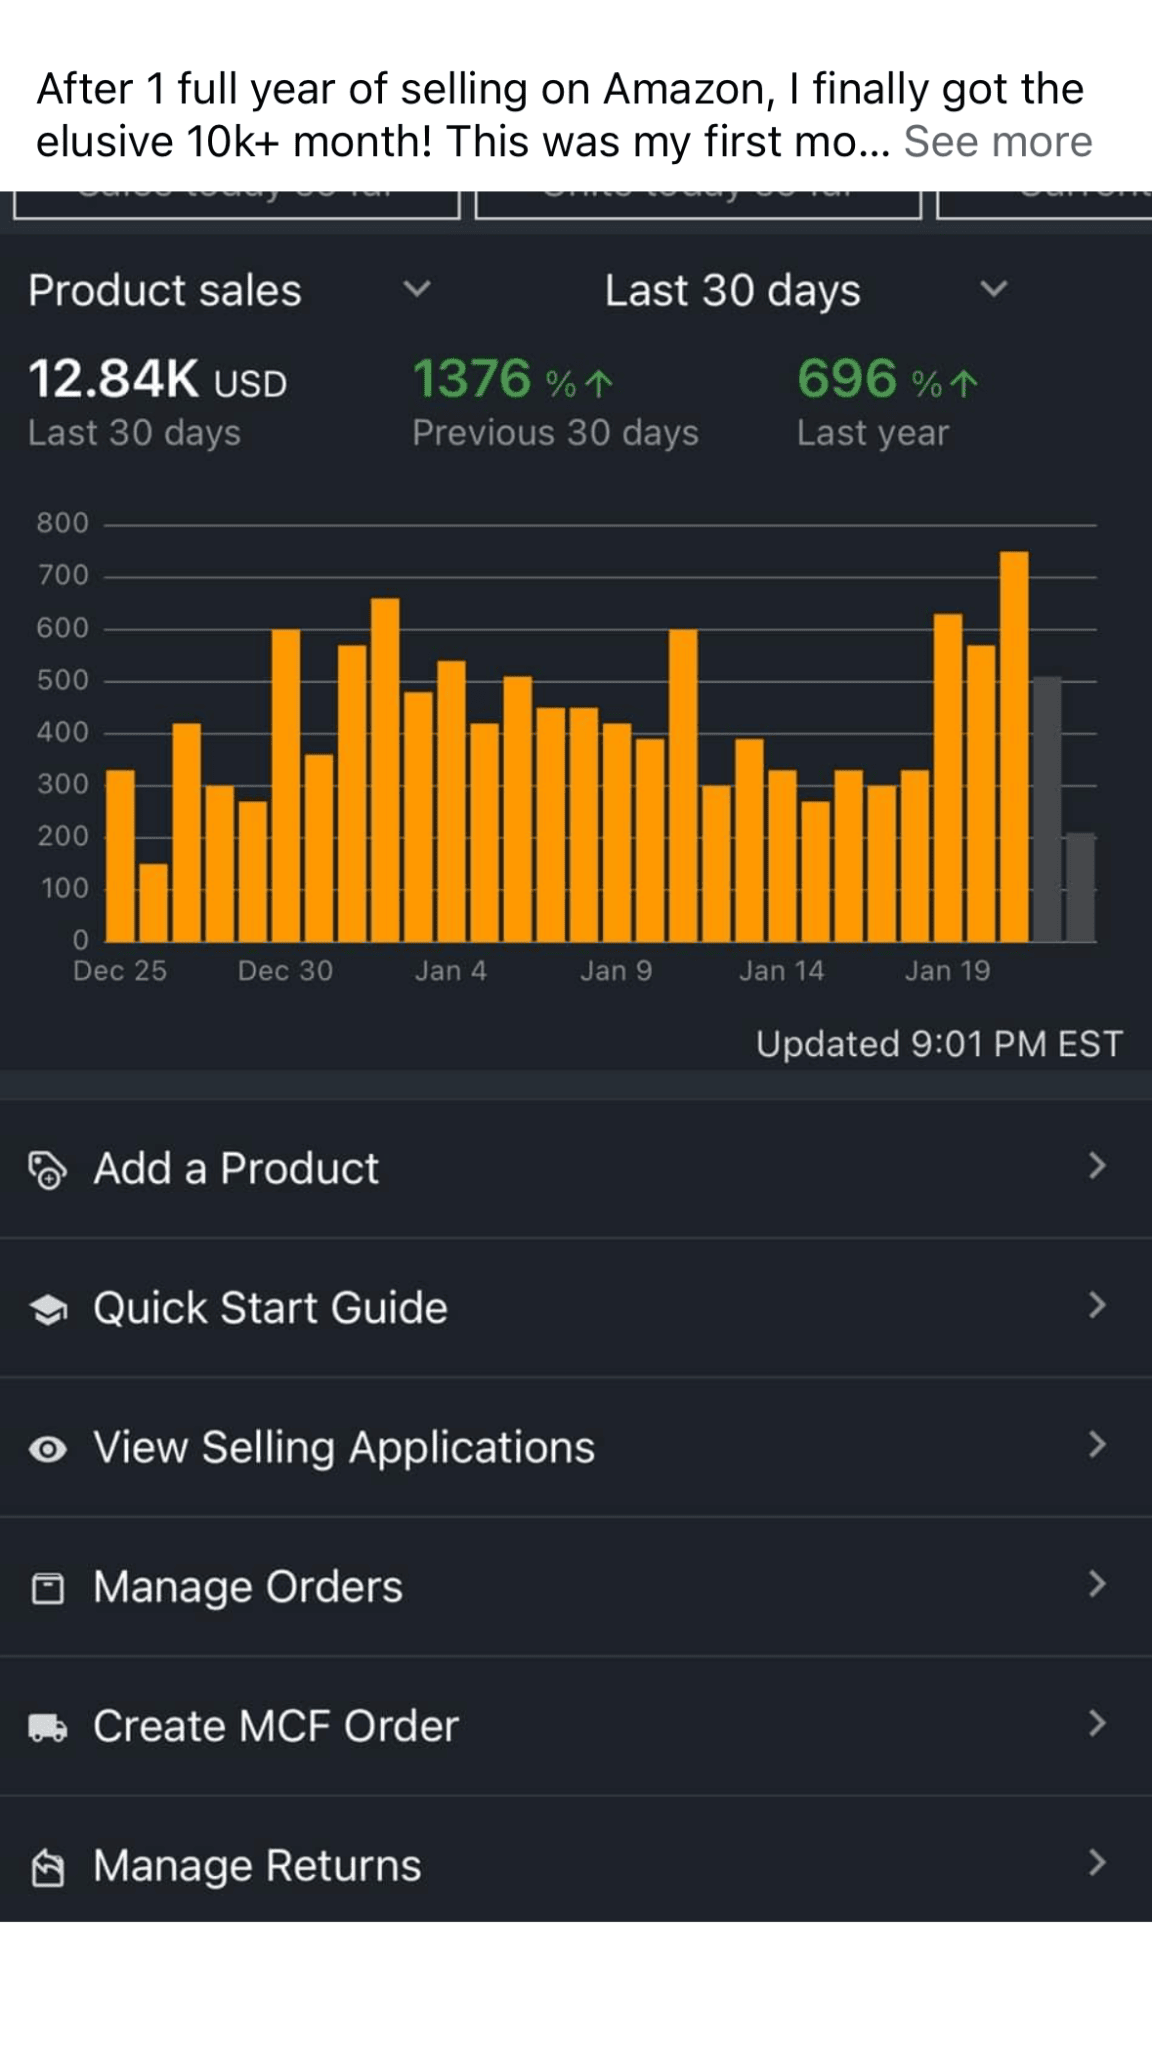Screen dimensions: 1152x2048
Task: Open View Selling Applications menu entry
Action: pos(344,1447)
